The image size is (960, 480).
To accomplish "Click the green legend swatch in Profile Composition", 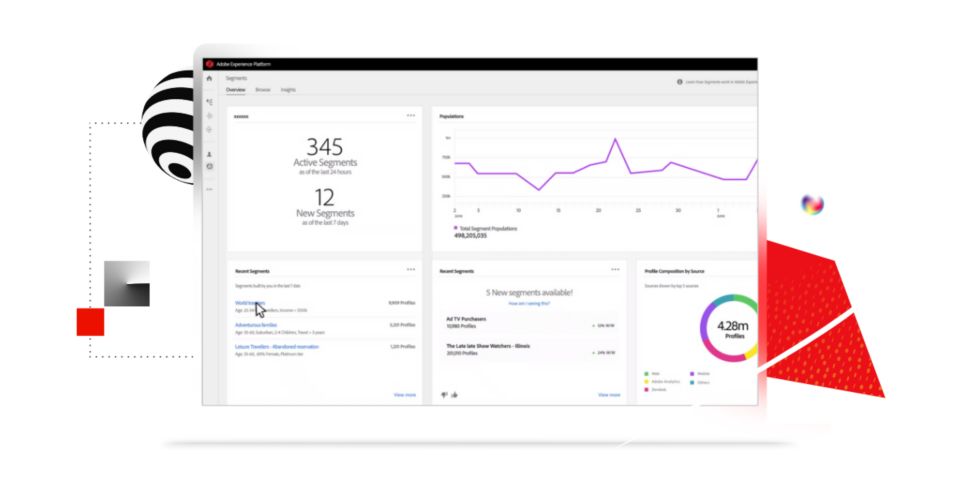I will click(x=647, y=373).
